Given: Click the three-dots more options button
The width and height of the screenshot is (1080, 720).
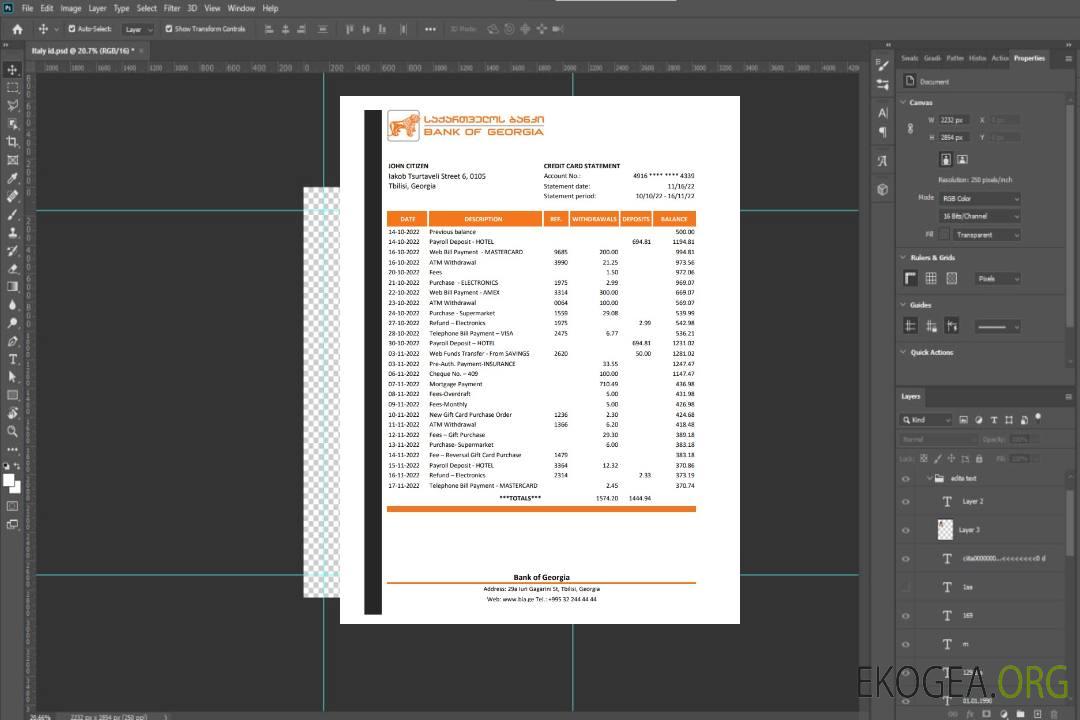Looking at the screenshot, I should point(430,29).
